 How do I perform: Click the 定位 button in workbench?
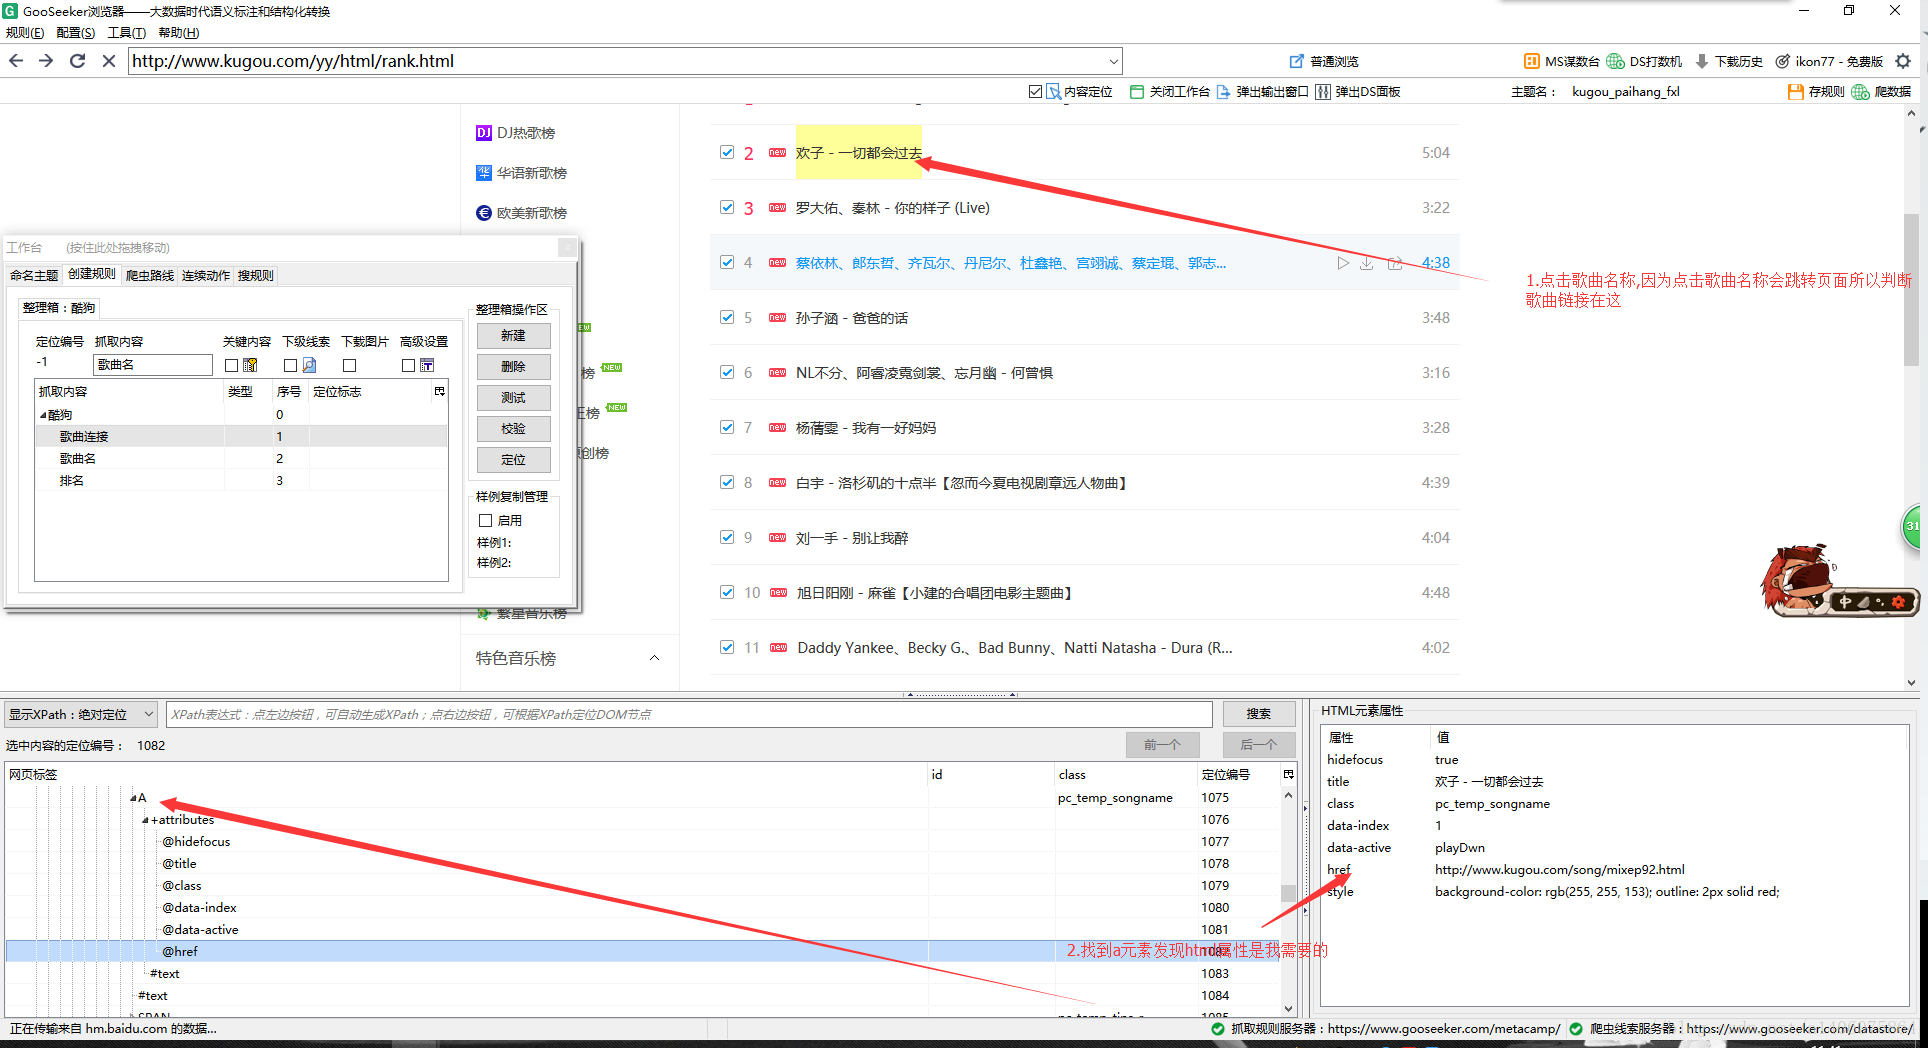(x=513, y=460)
